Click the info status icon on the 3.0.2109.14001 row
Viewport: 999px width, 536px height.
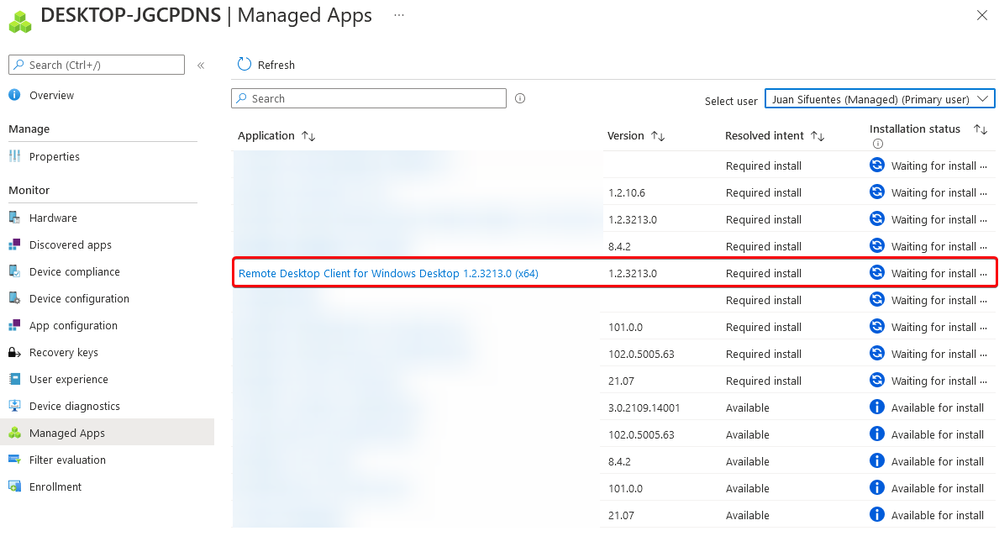tap(877, 407)
